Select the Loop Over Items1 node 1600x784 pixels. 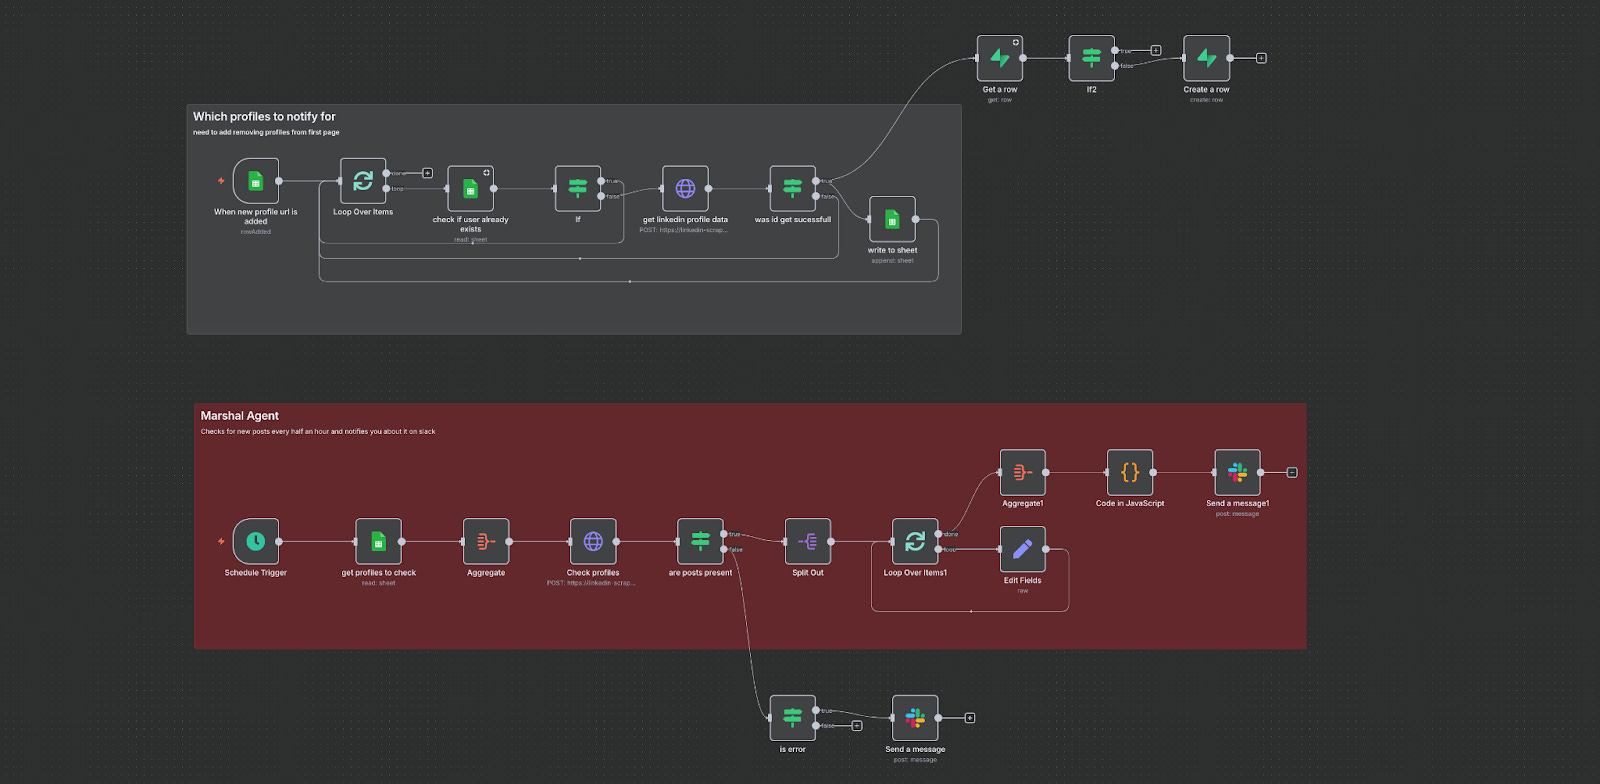[915, 542]
